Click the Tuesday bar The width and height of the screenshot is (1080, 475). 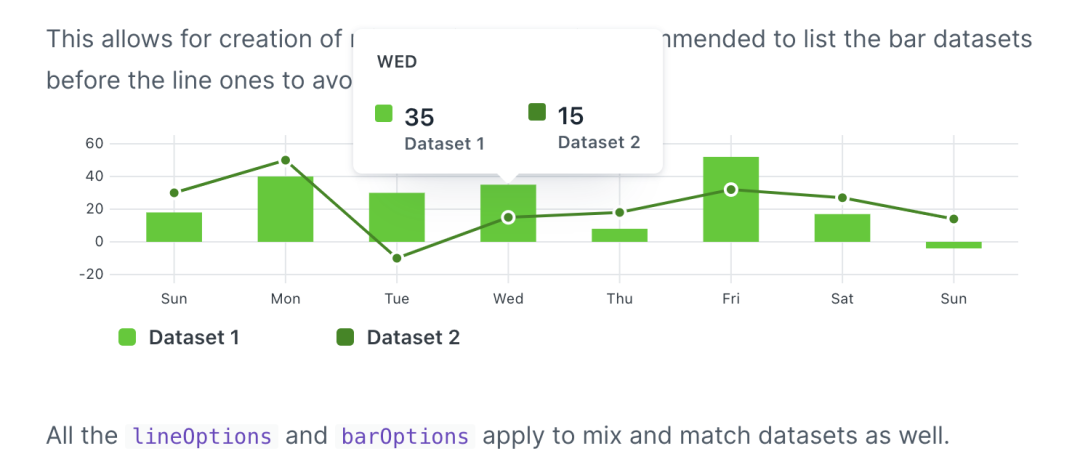coord(397,218)
